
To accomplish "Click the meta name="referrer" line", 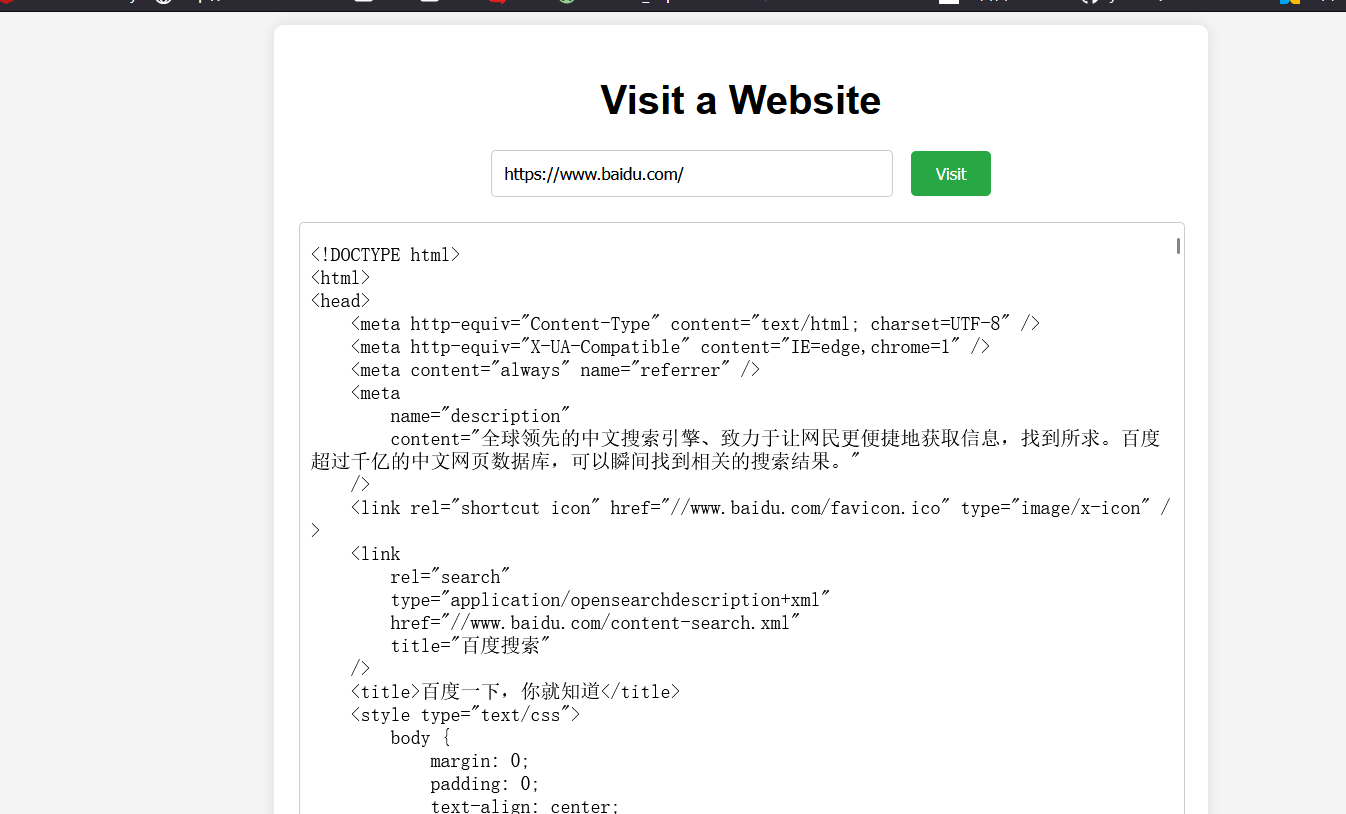I will (x=556, y=370).
